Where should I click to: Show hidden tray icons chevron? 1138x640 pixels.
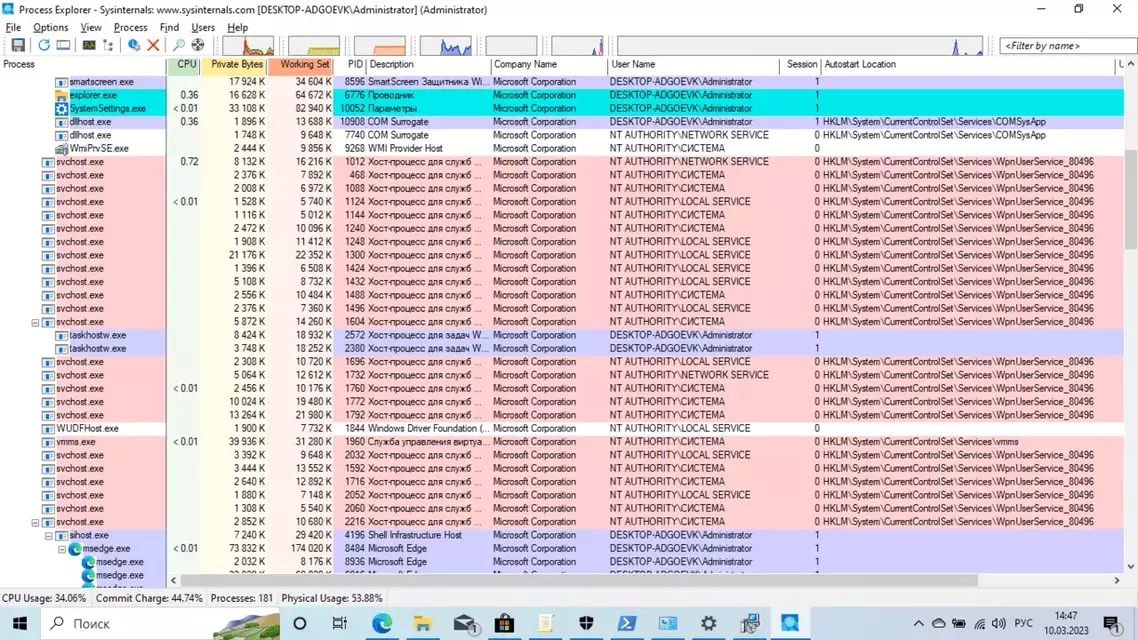918,623
